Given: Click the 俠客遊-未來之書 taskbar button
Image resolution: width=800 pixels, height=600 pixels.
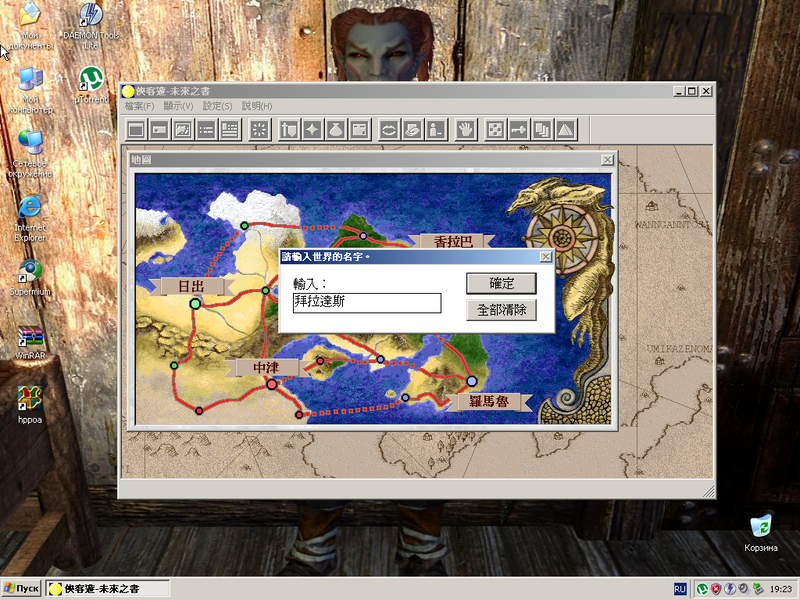Looking at the screenshot, I should pos(108,589).
